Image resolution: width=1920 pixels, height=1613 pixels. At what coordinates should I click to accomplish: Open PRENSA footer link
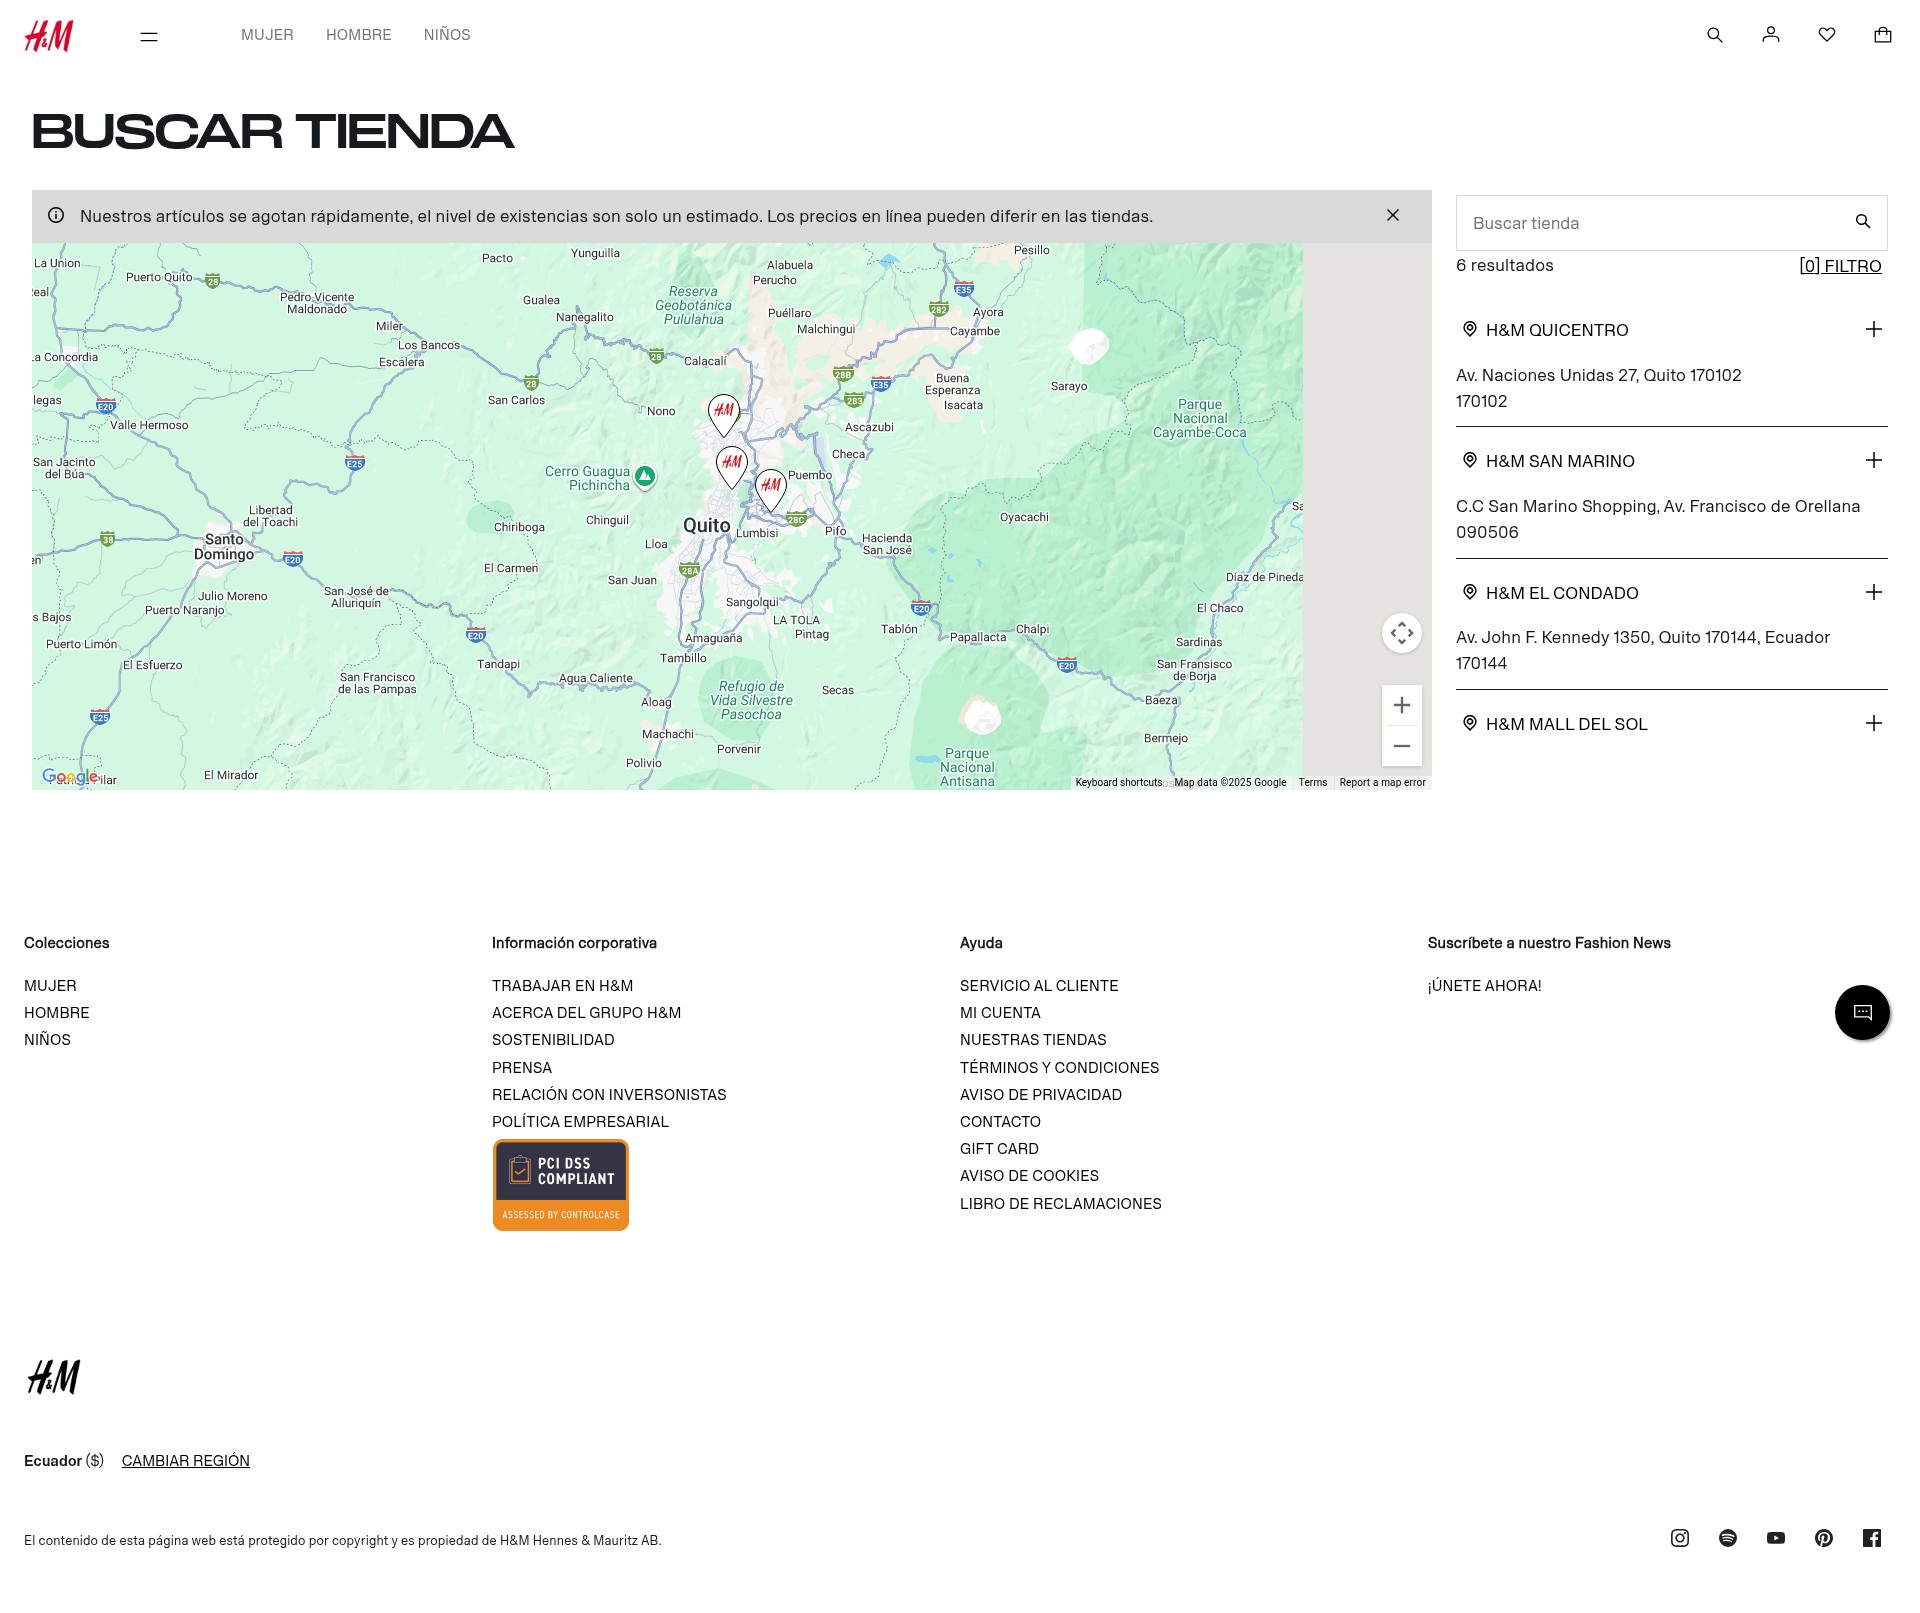[x=522, y=1068]
